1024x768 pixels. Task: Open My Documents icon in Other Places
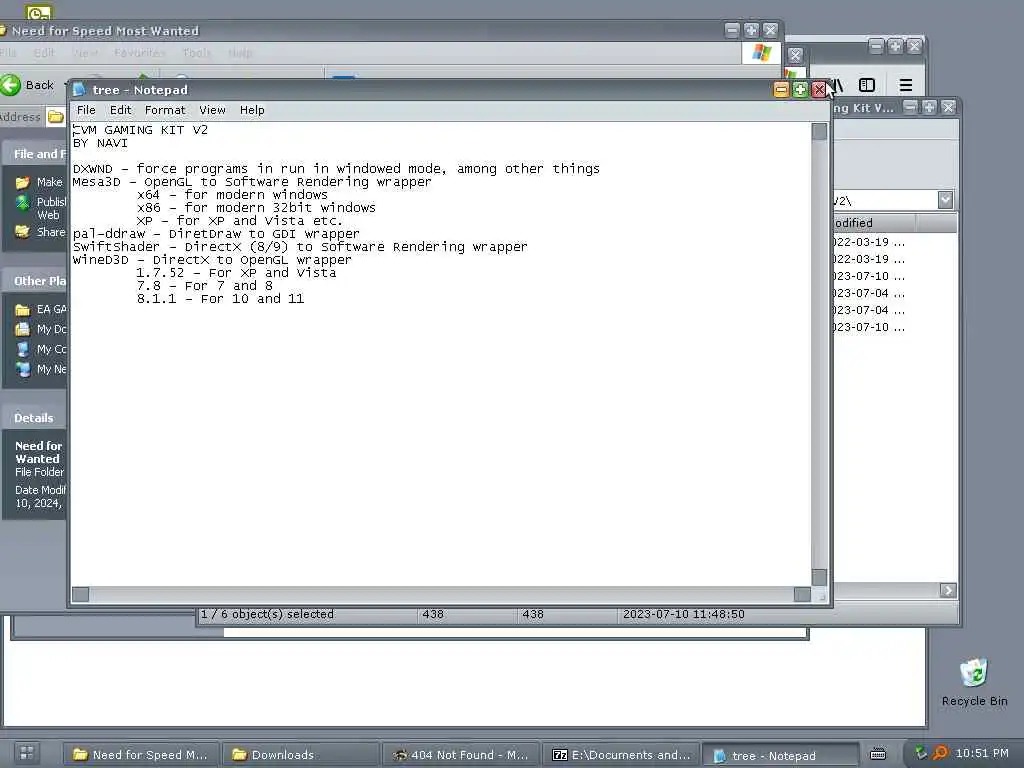[22, 329]
